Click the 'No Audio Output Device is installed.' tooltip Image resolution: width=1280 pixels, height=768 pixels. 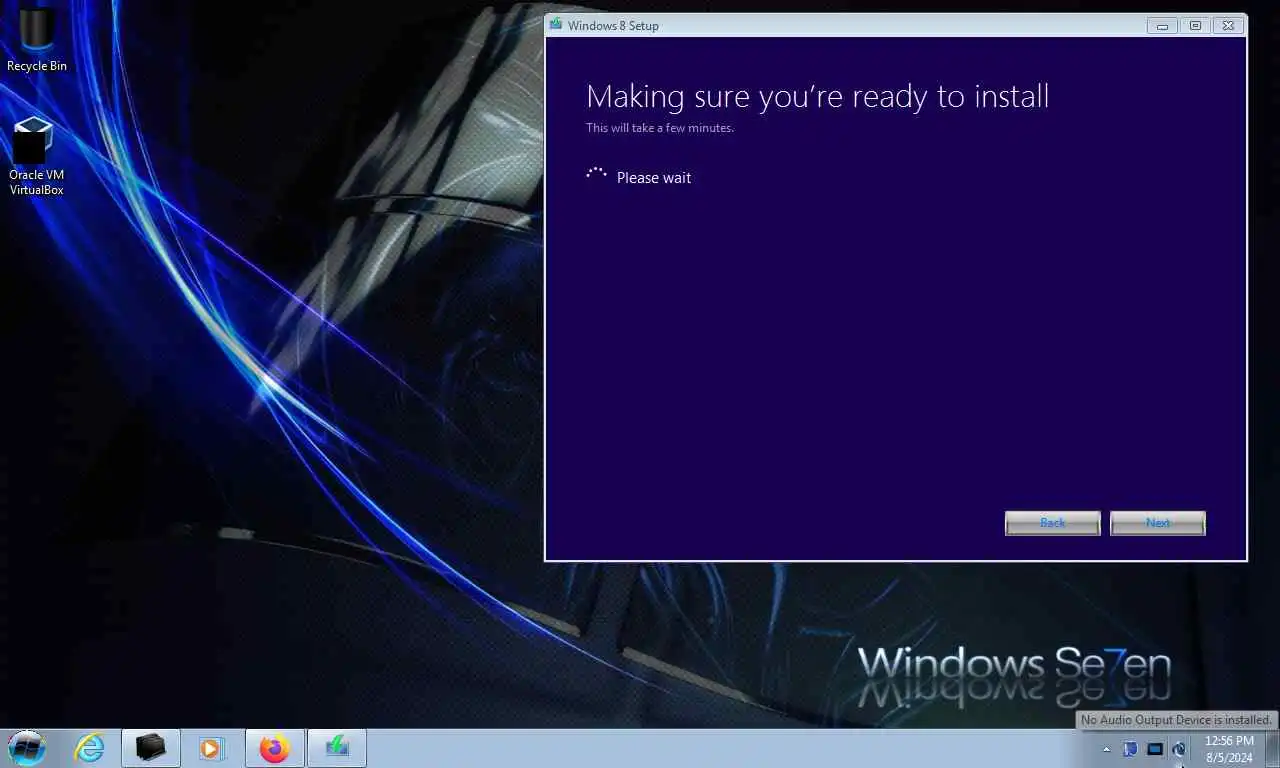click(x=1176, y=720)
